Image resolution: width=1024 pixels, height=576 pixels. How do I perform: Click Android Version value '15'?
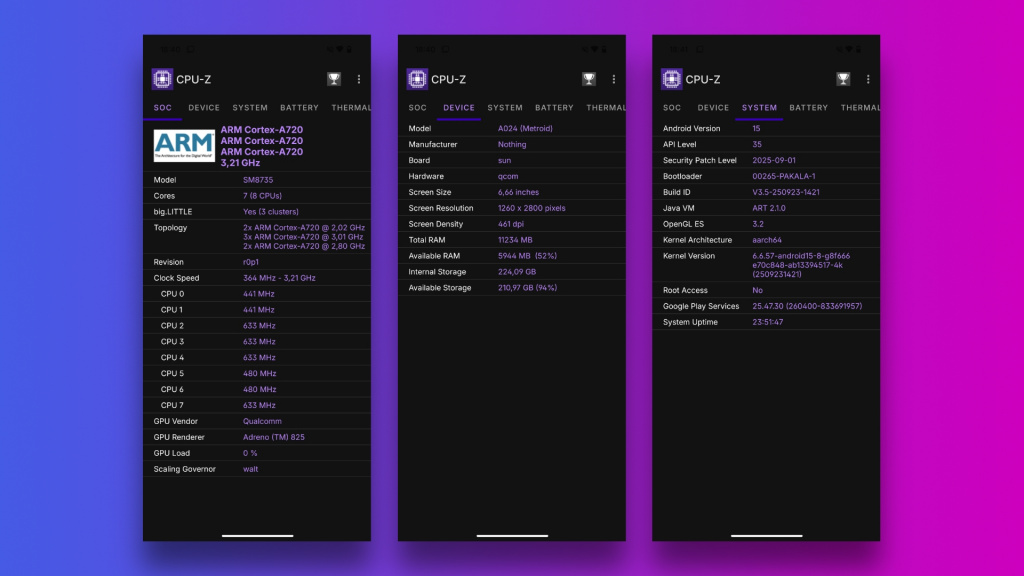pos(756,129)
